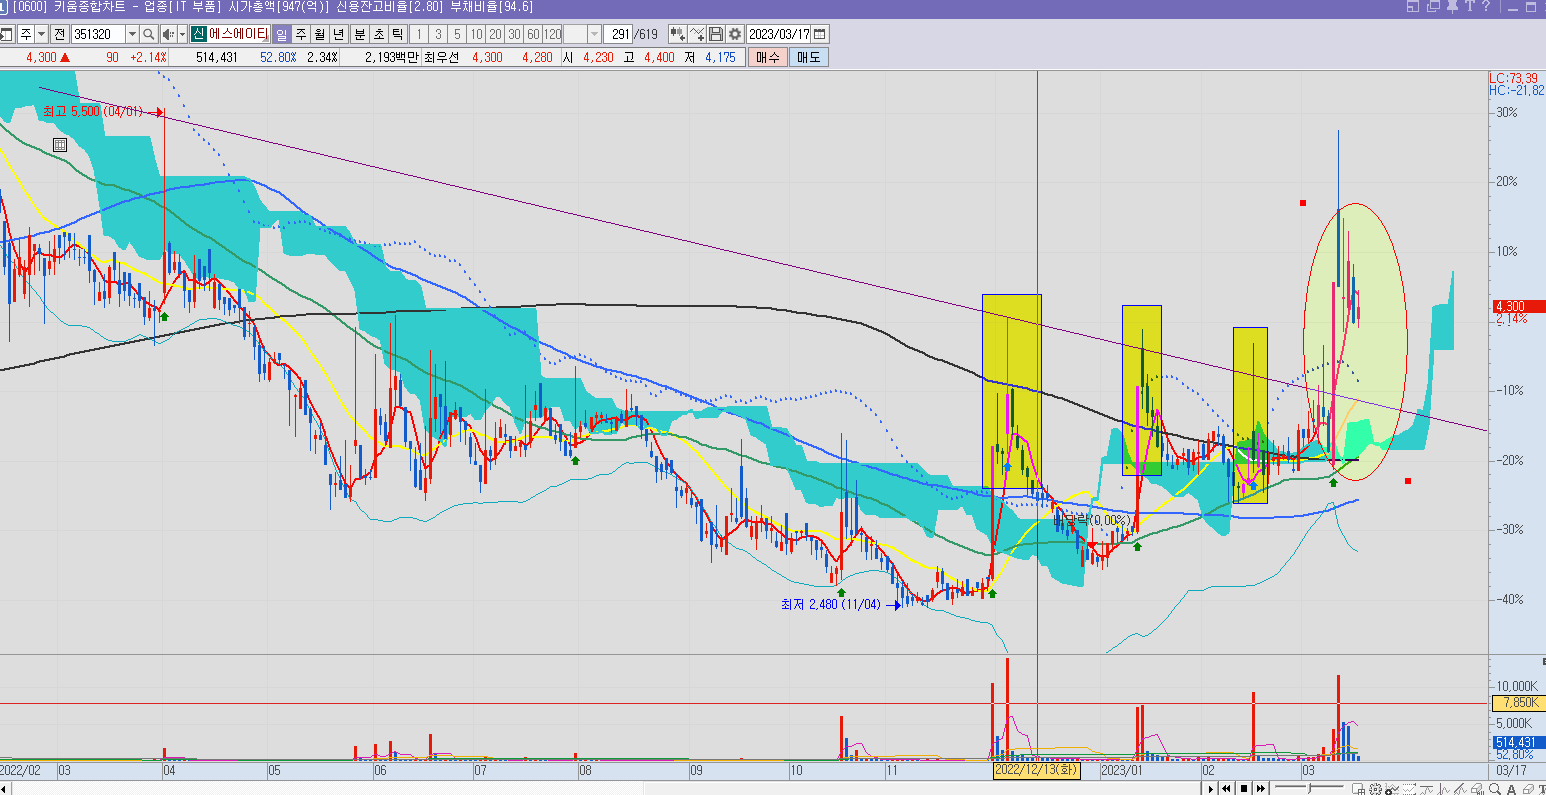Click the 7,850K volume axis label

tap(1518, 703)
